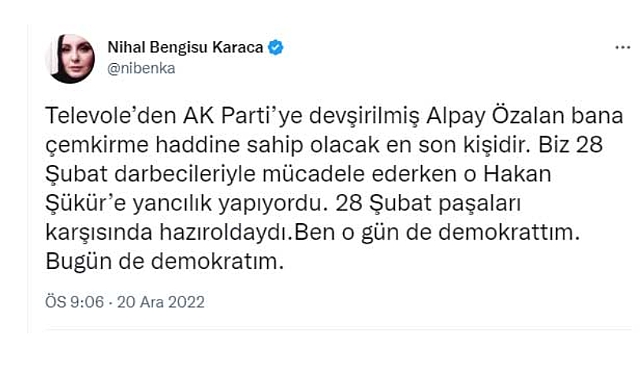The width and height of the screenshot is (641, 380).
Task: Open Nihal Bengisu Karaca's profile avatar
Action: pos(70,58)
